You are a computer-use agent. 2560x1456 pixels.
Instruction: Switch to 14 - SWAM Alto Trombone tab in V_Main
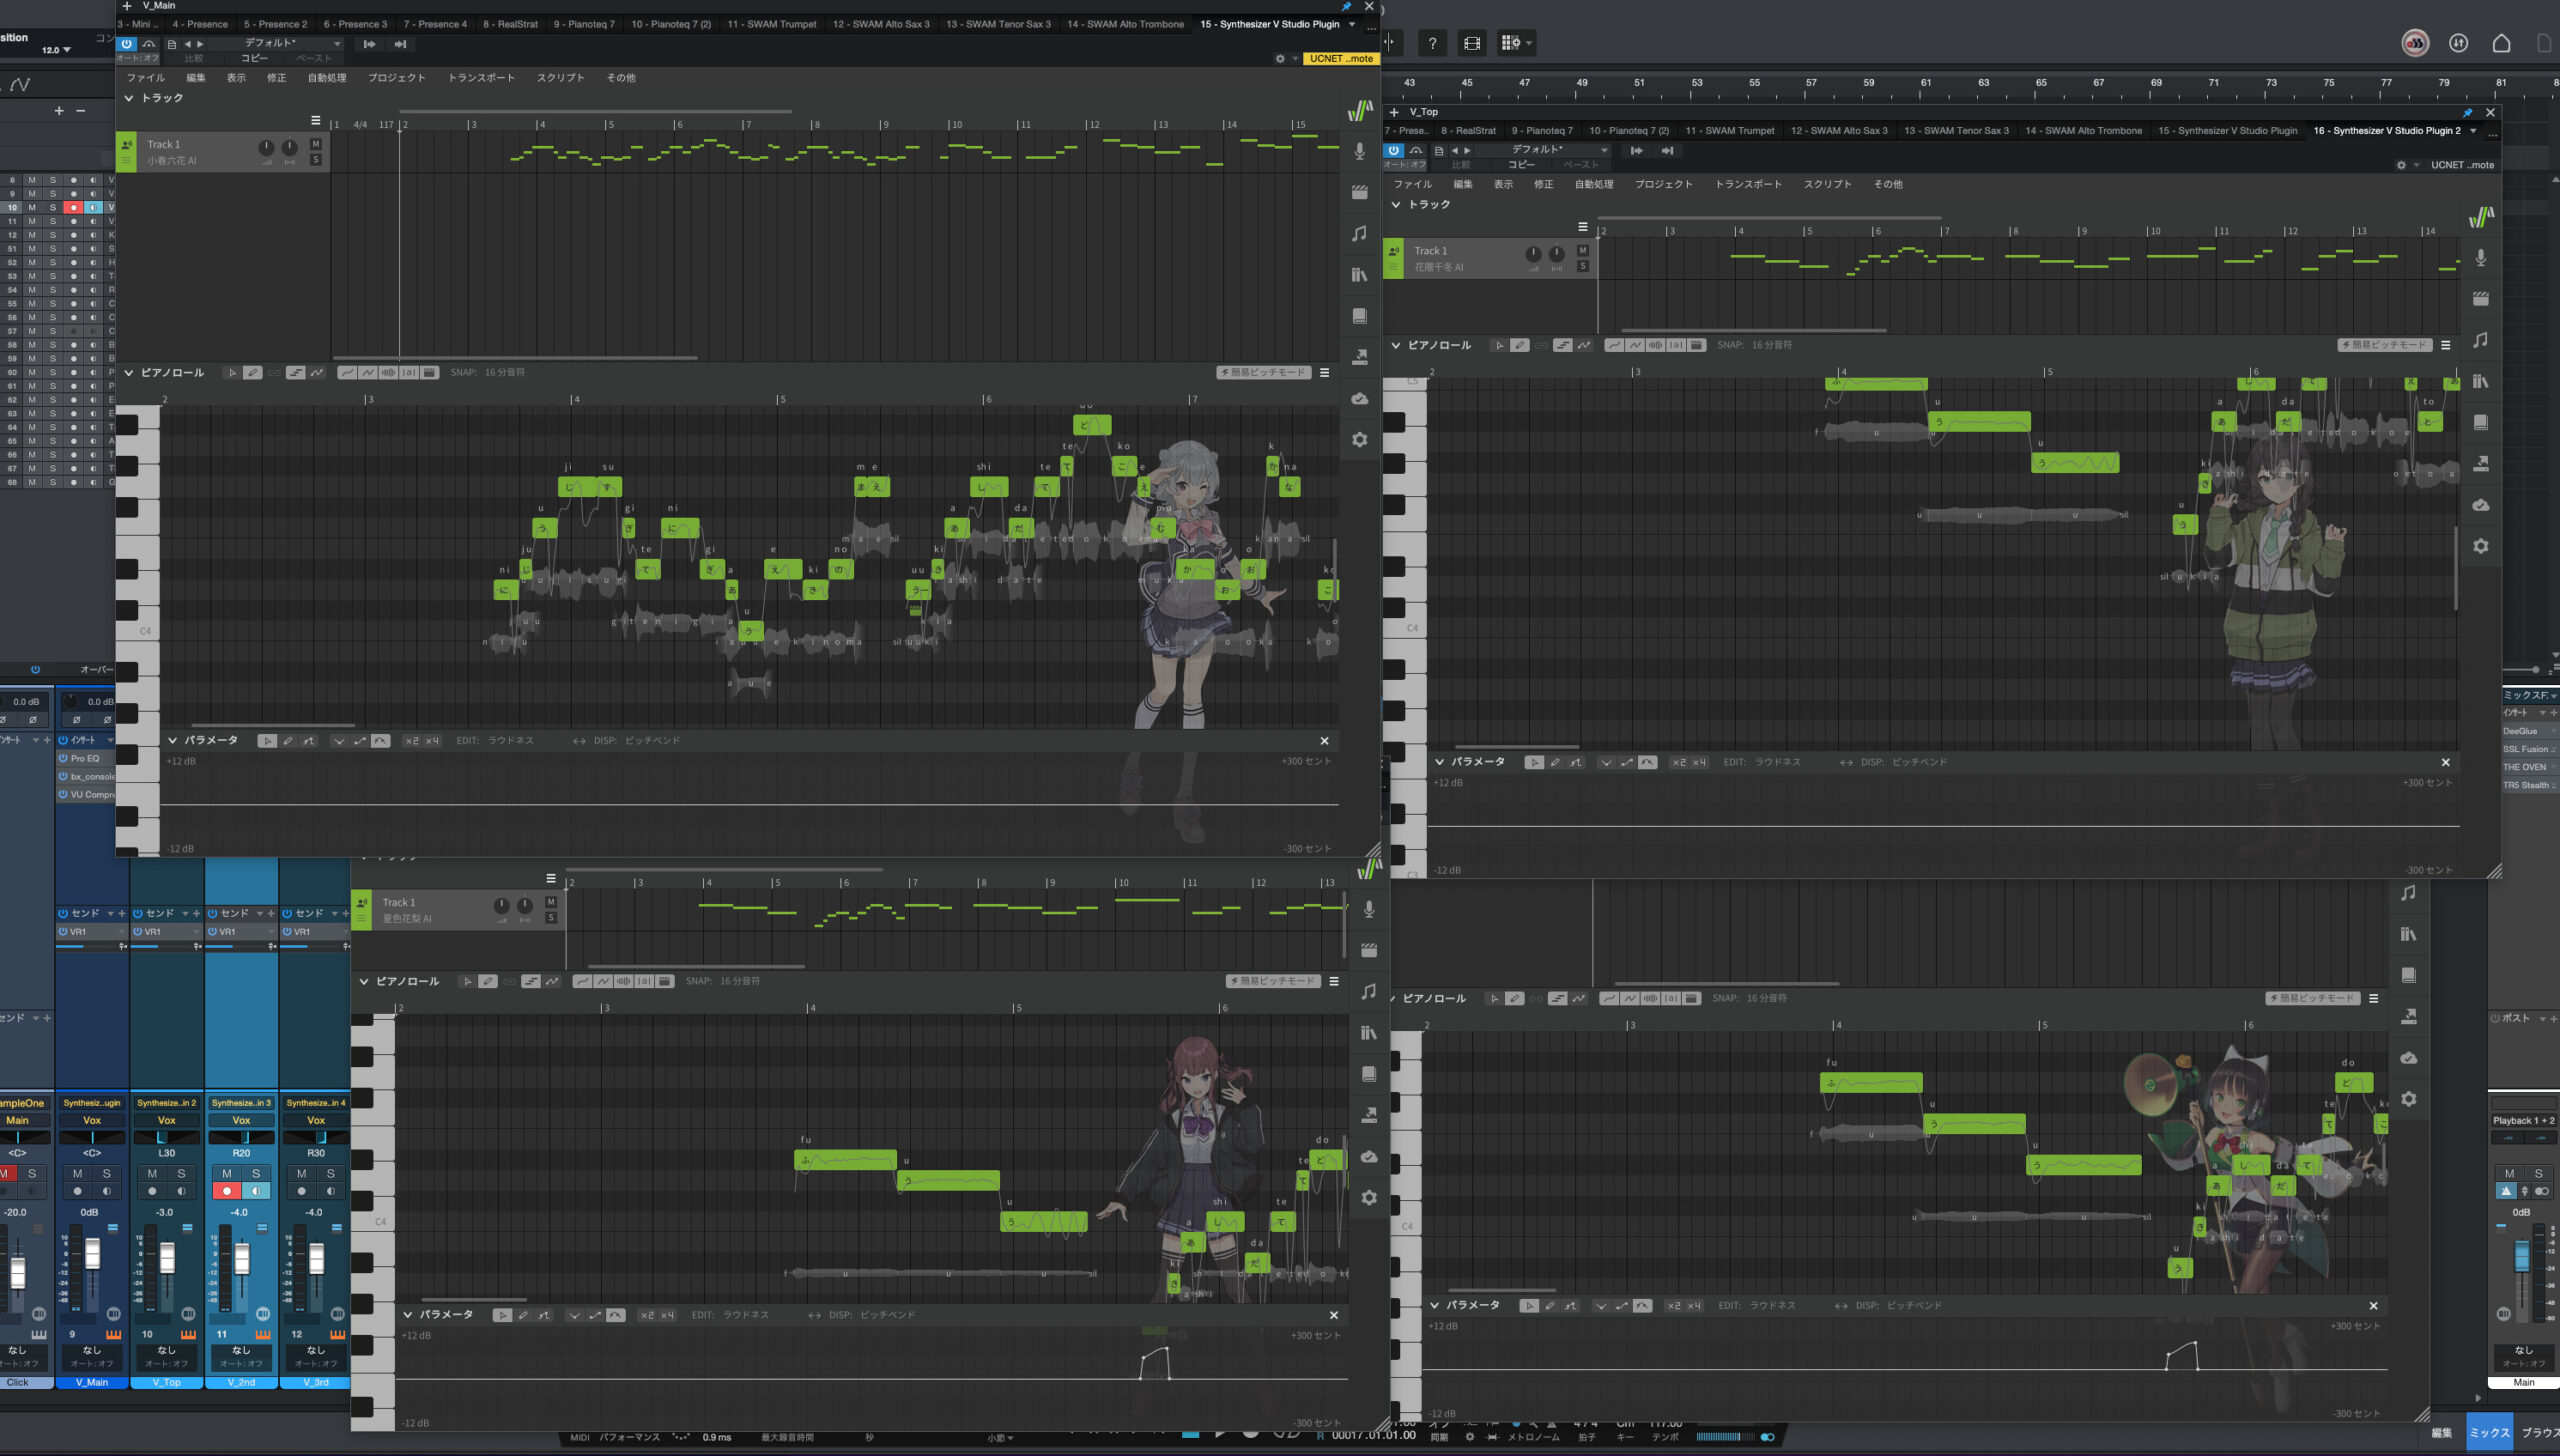(x=1125, y=24)
